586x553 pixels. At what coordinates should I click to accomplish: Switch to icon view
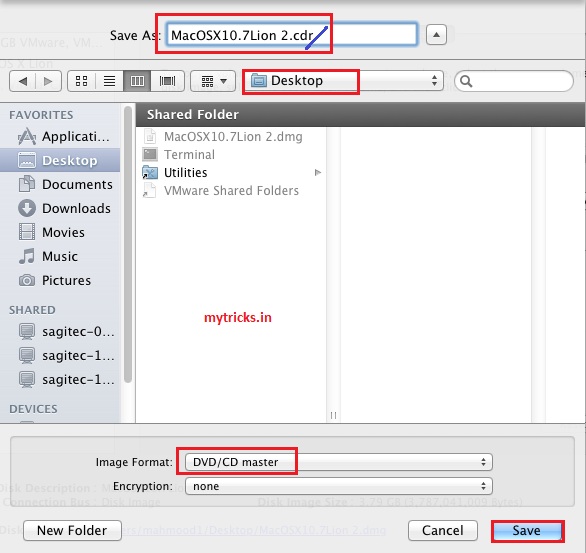81,81
